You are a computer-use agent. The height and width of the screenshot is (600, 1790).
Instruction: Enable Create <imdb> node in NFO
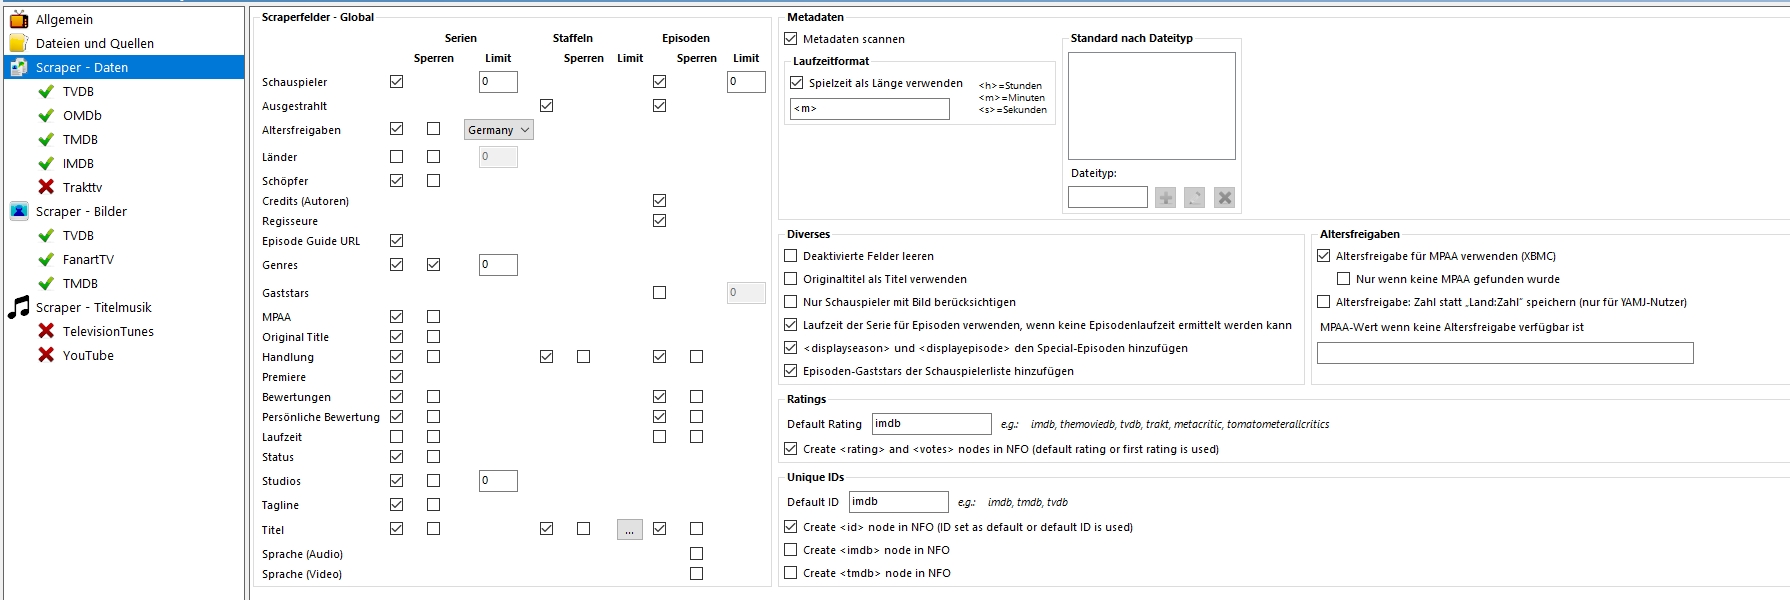point(791,550)
